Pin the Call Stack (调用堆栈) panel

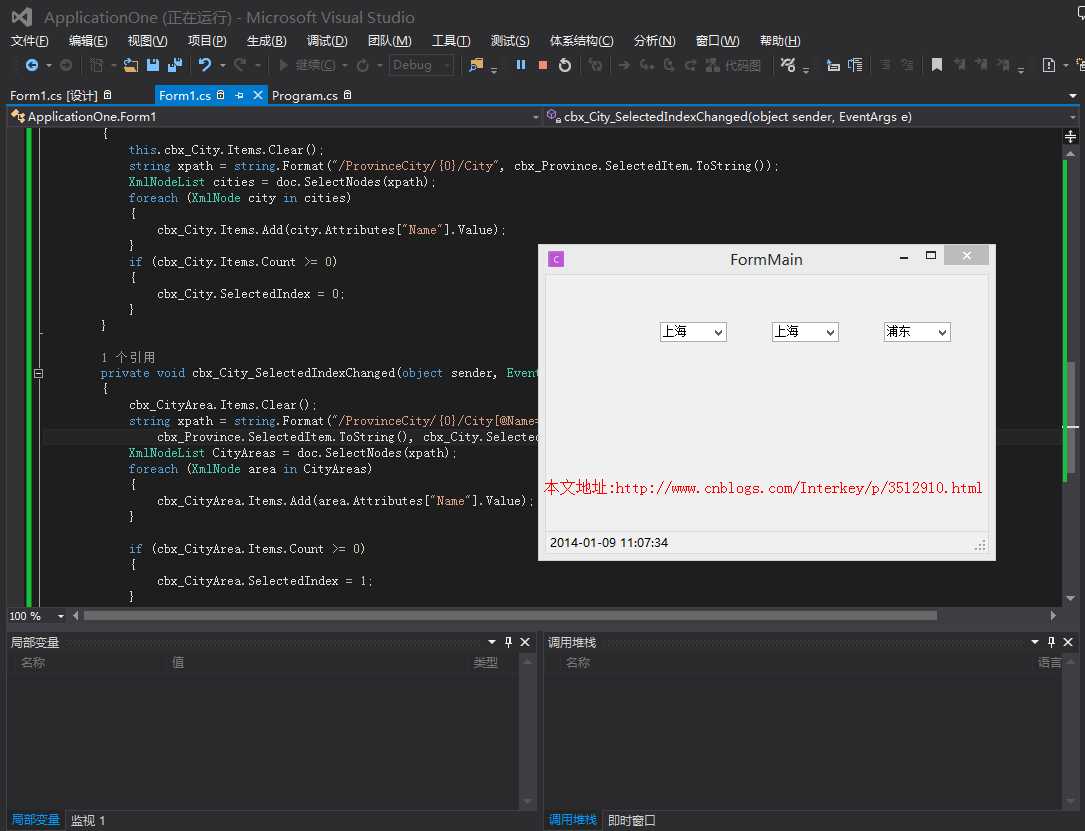(x=1052, y=642)
